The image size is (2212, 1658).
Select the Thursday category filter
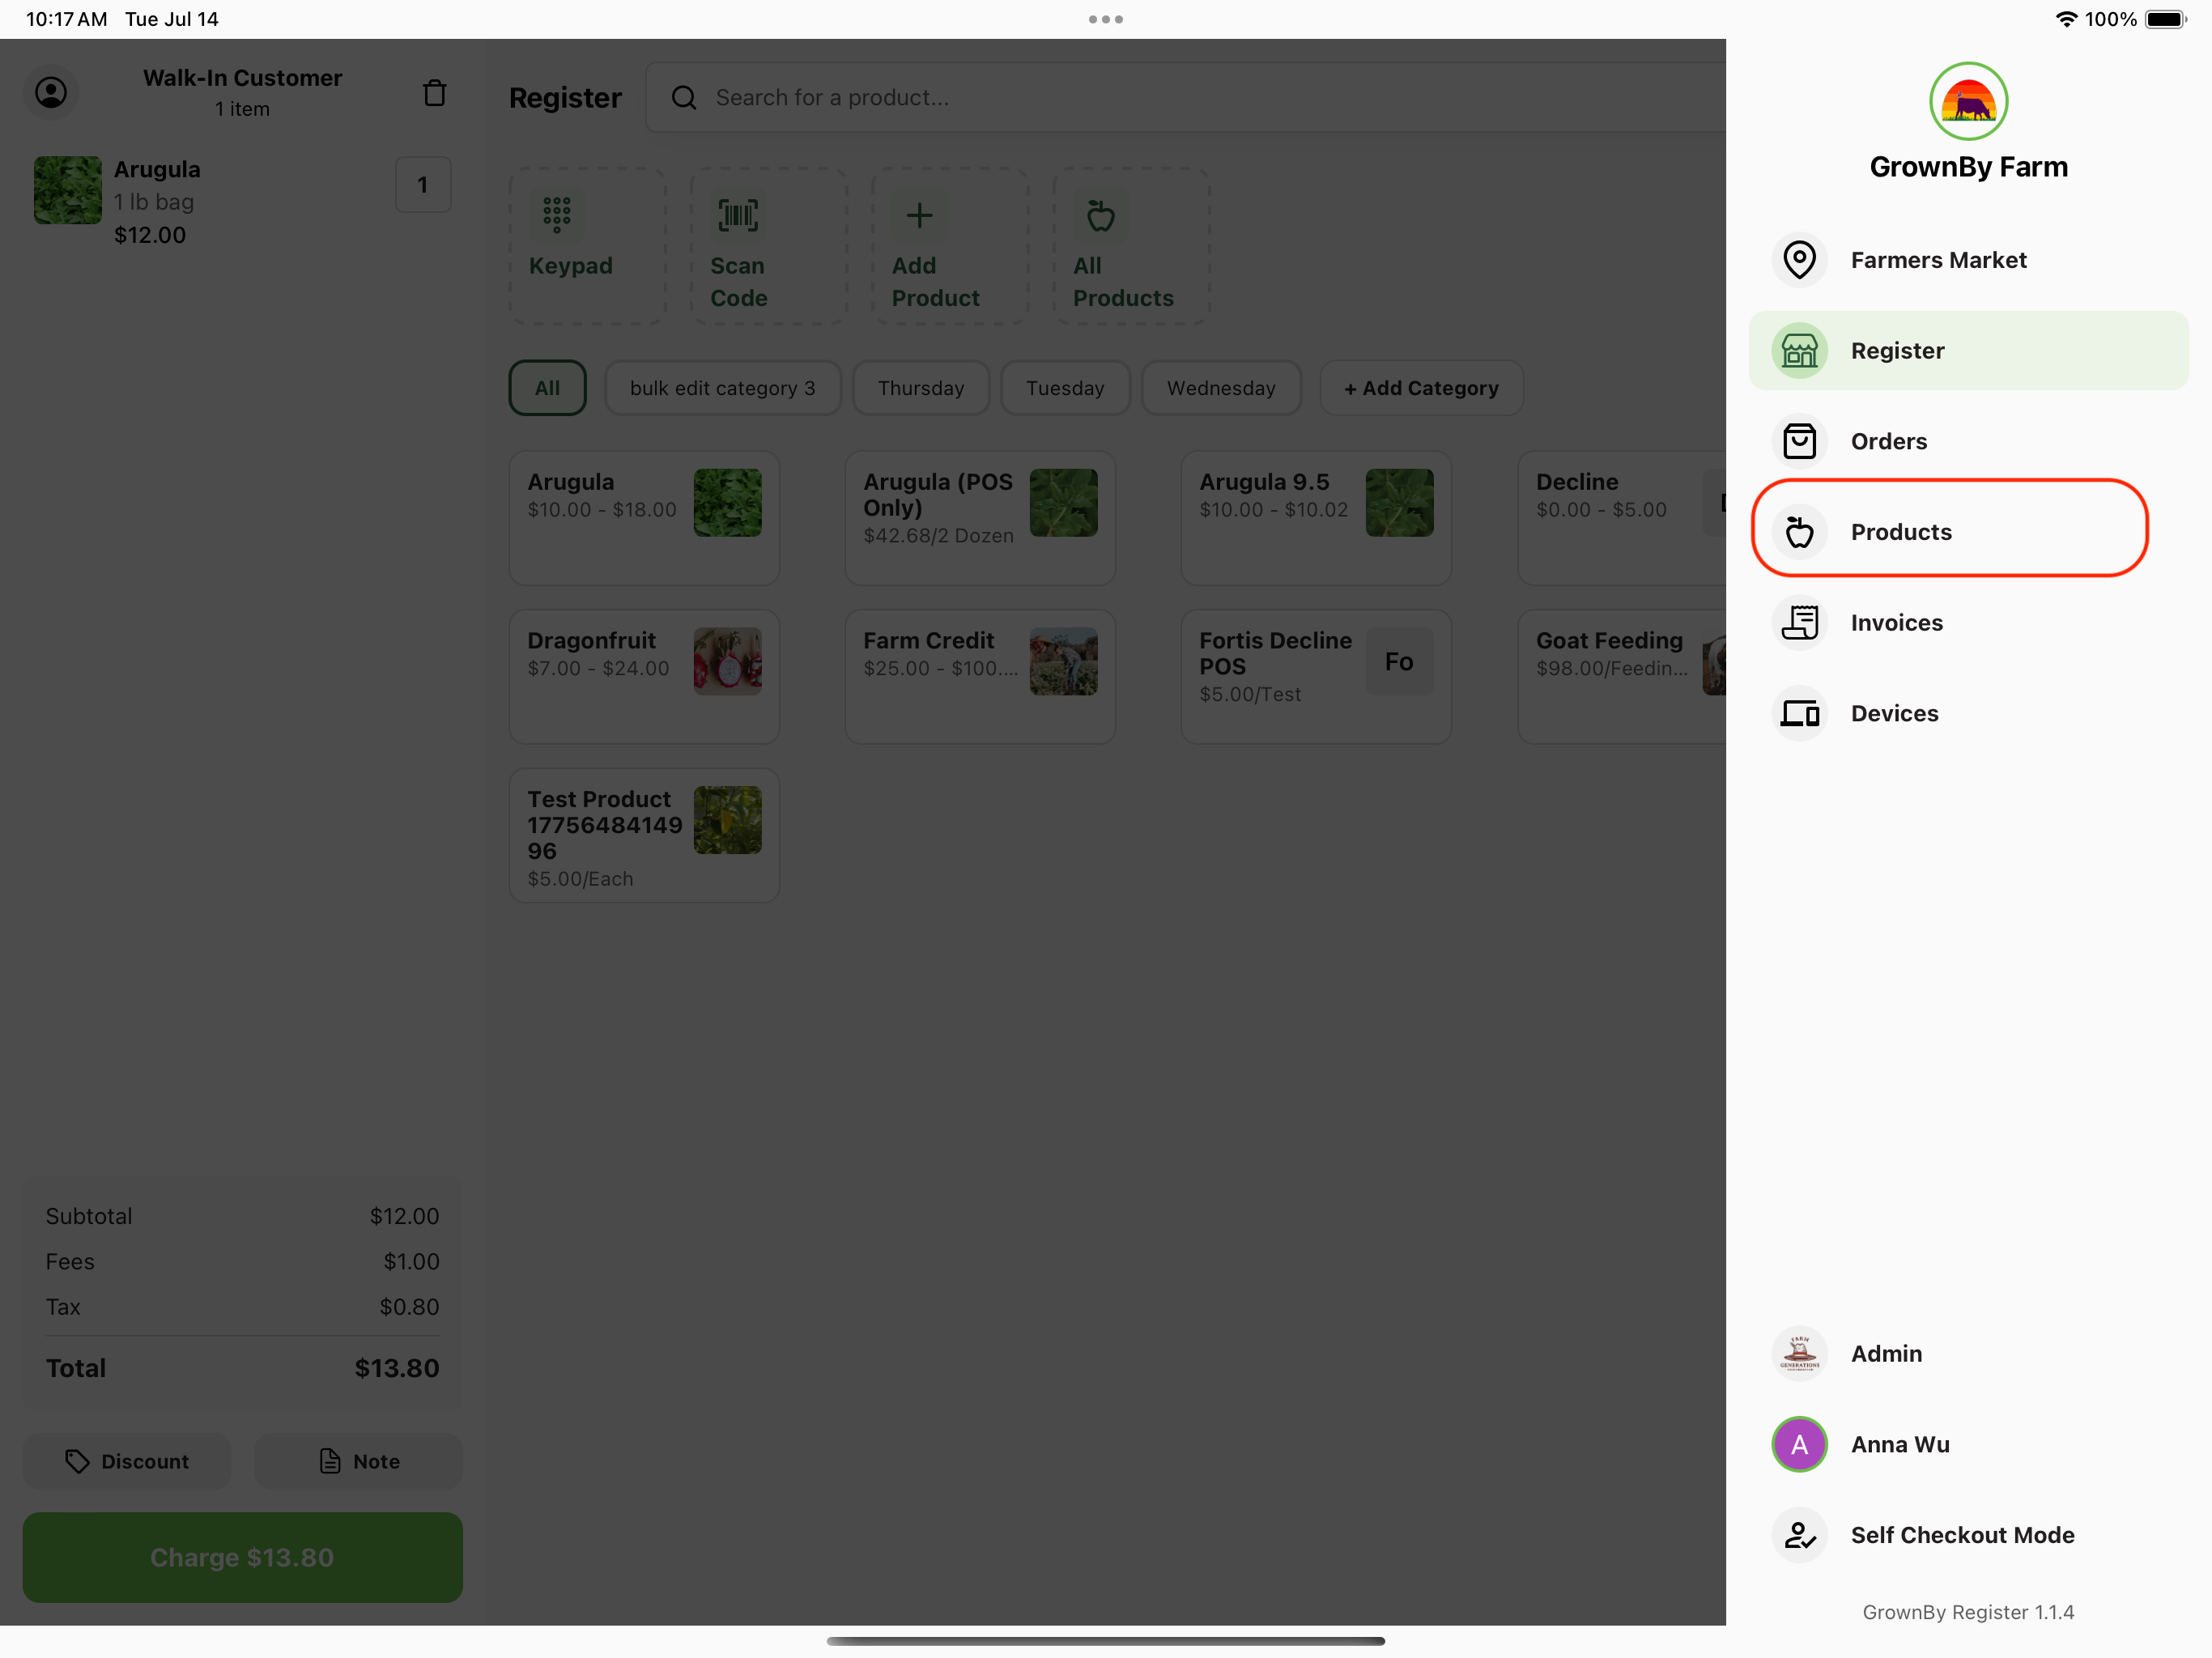tap(920, 388)
